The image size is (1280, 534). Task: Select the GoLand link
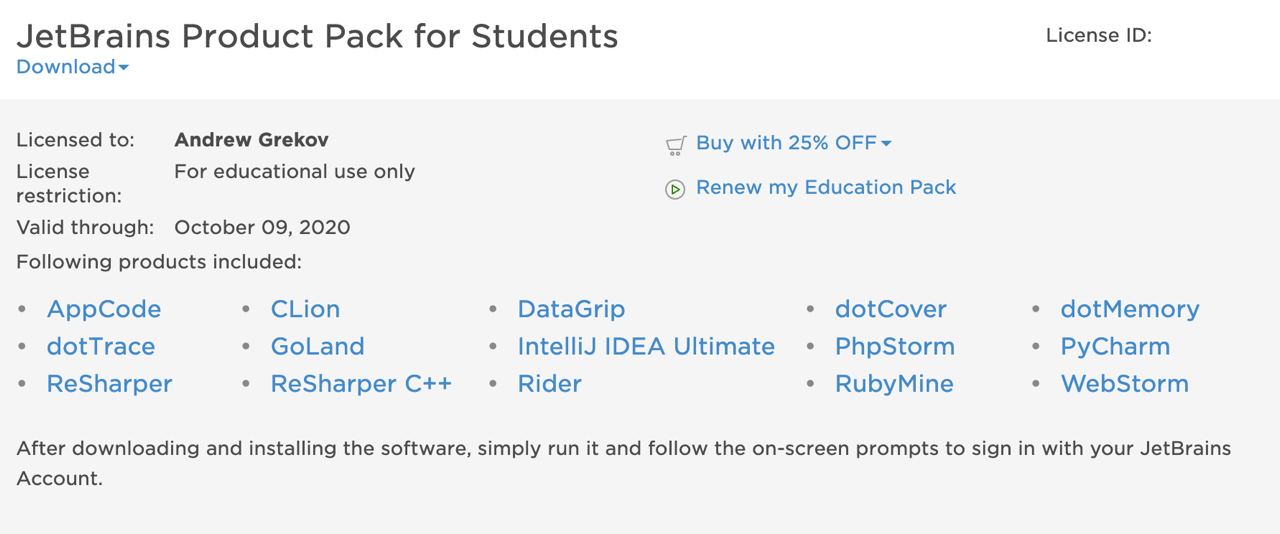point(318,346)
